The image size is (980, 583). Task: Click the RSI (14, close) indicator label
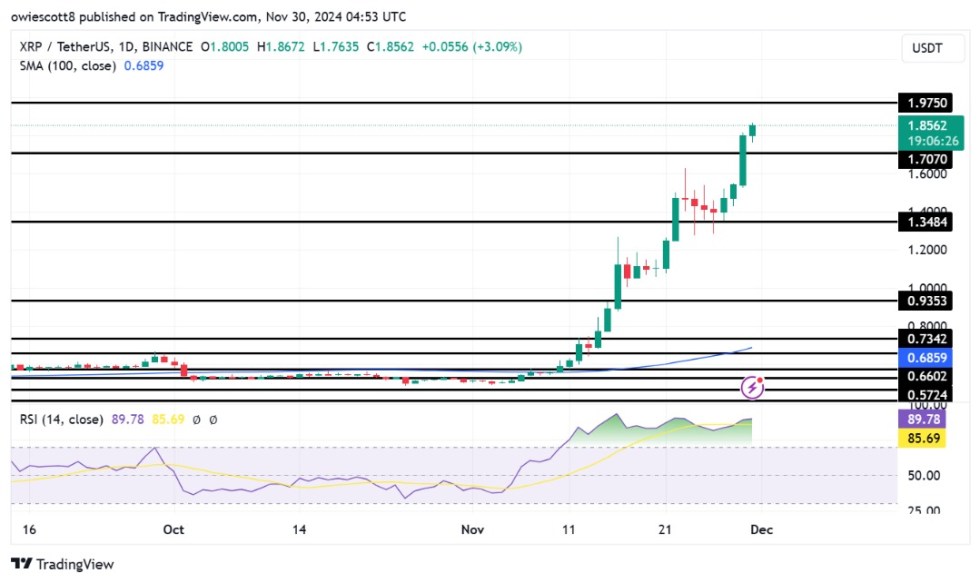tap(62, 421)
